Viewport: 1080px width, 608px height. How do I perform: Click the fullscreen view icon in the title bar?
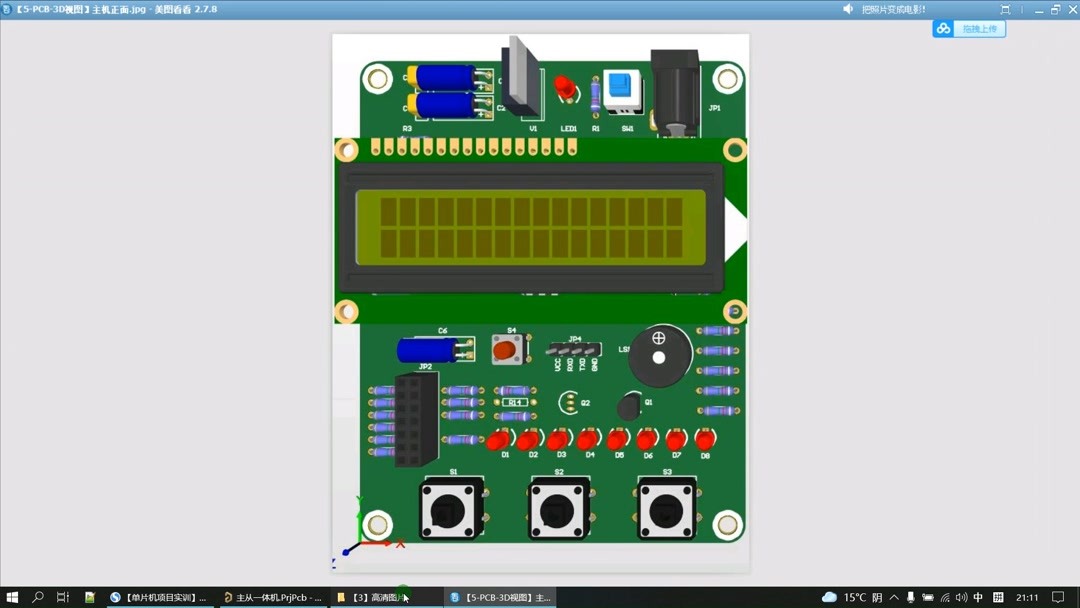pyautogui.click(x=1004, y=9)
